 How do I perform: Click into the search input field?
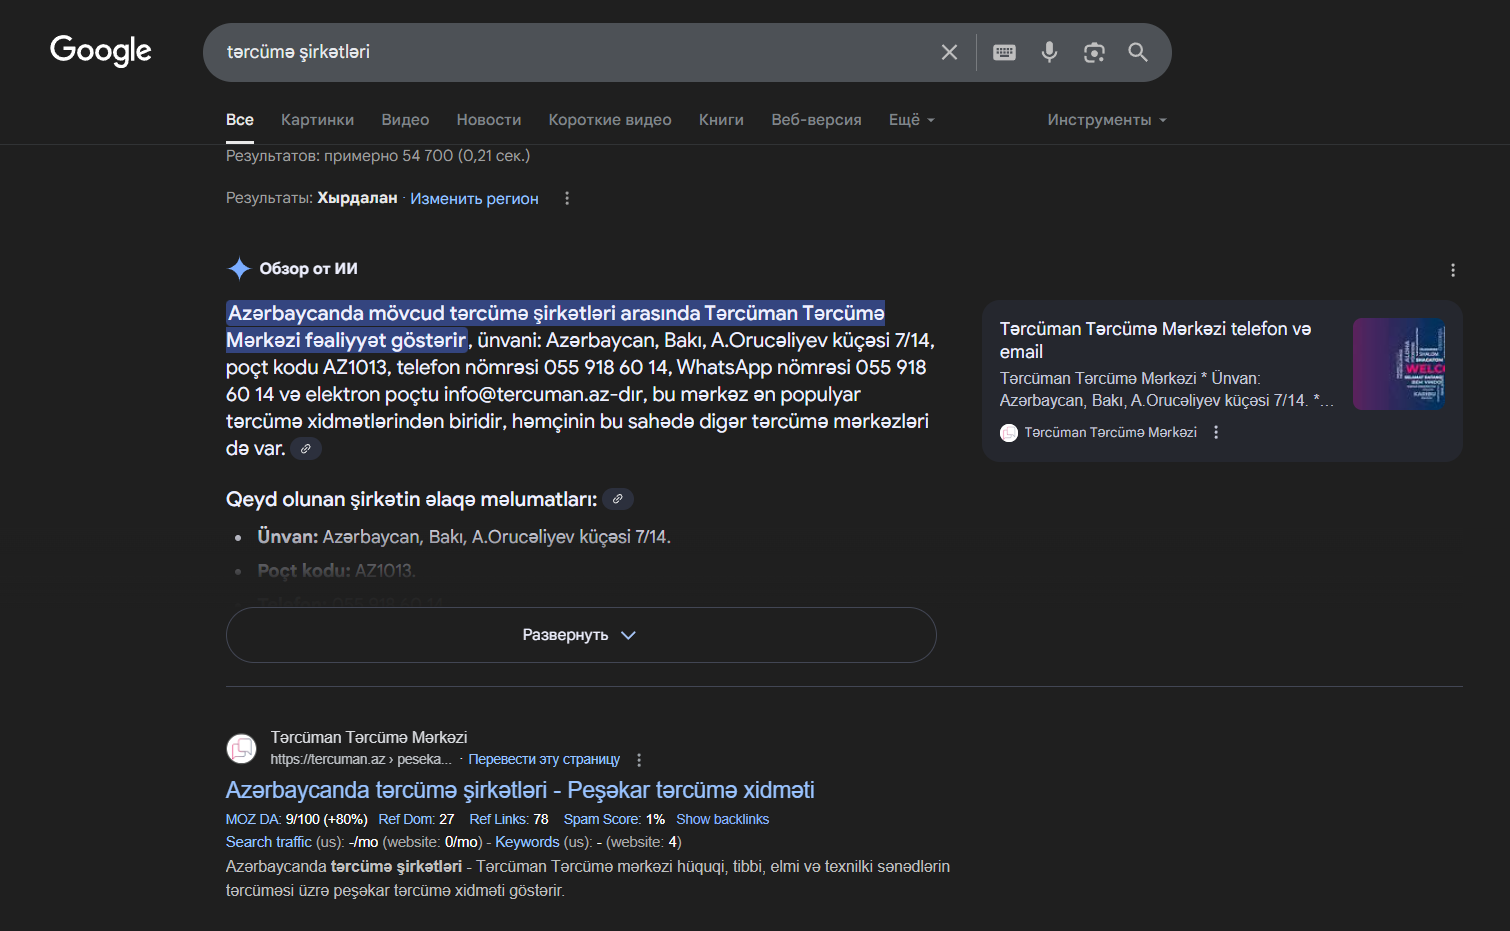(570, 52)
